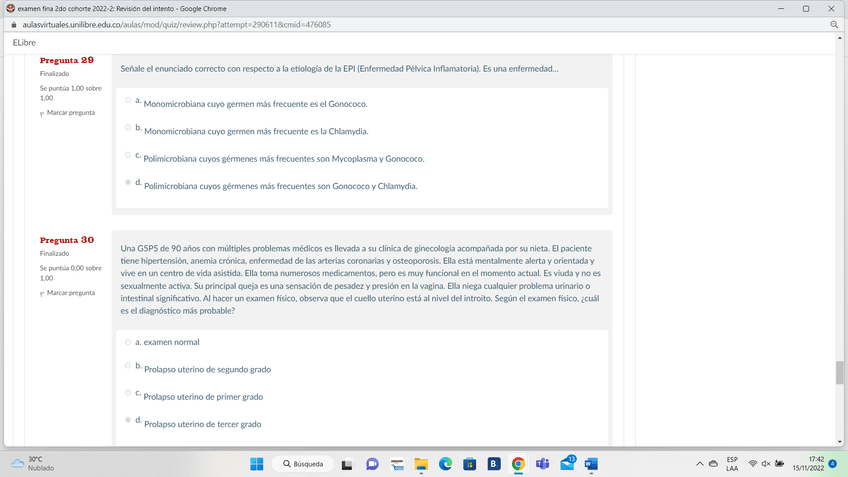Screen dimensions: 848x477
Task: Click the muted volume tray icon
Action: 766,464
